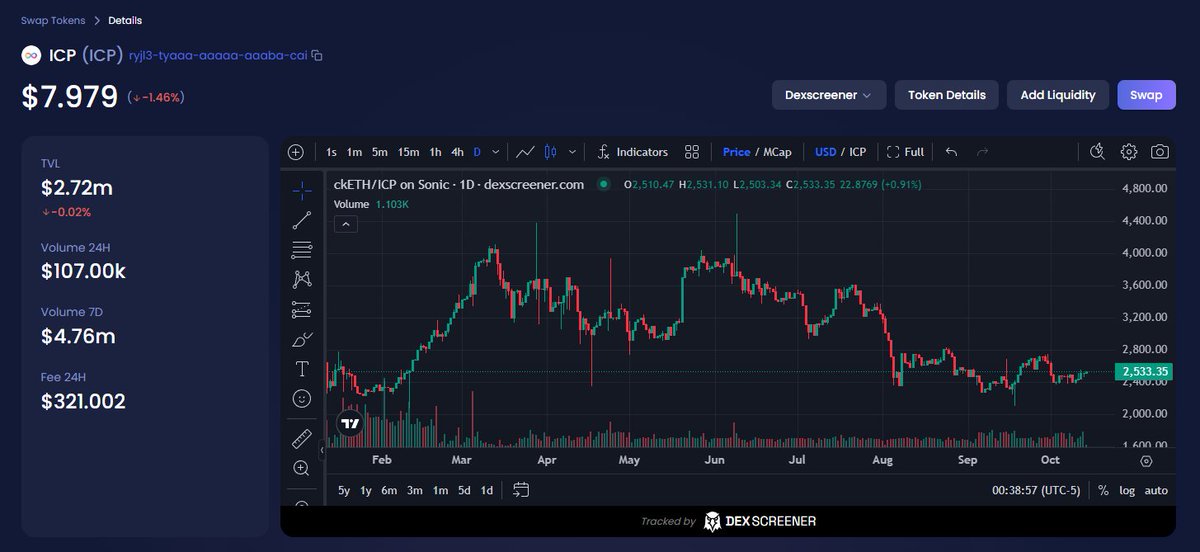Viewport: 1200px width, 552px height.
Task: Undo the last chart action
Action: 951,152
